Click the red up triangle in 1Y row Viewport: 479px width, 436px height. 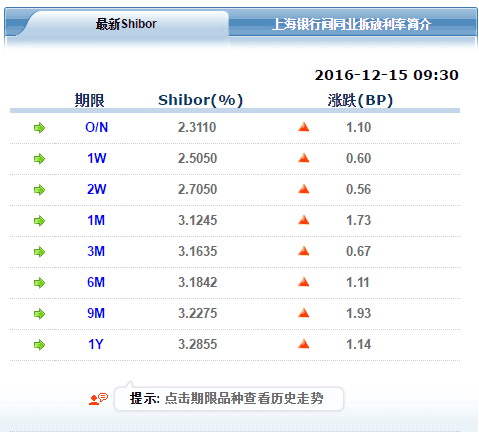[304, 344]
